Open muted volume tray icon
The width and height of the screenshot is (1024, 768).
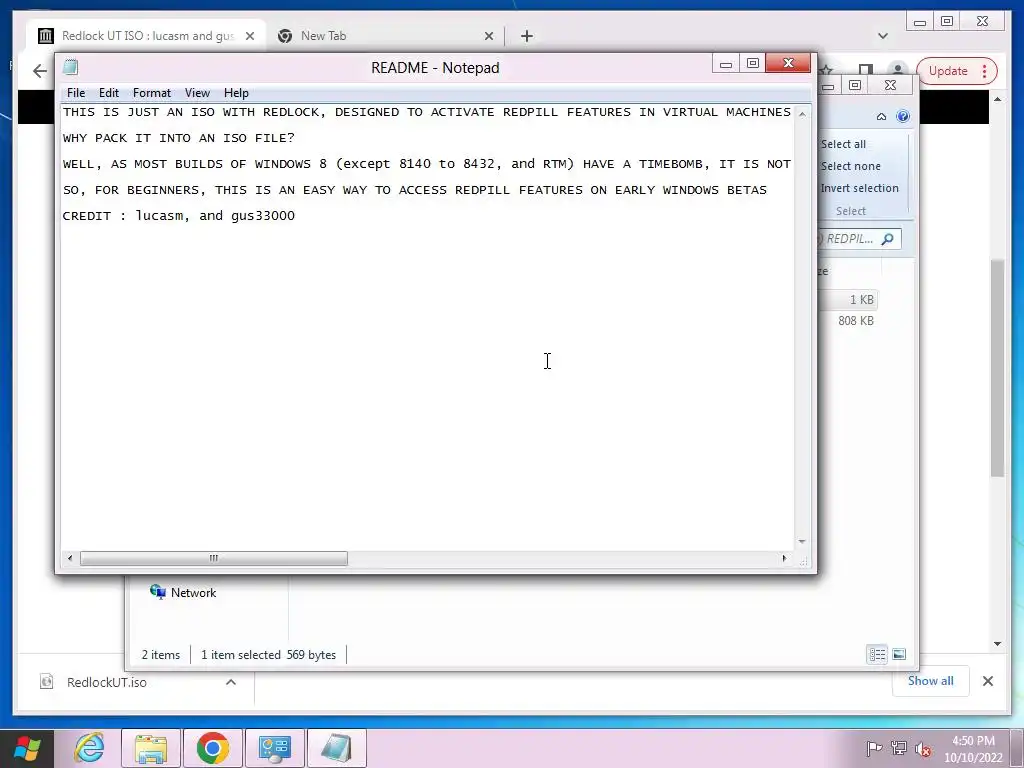tap(923, 748)
